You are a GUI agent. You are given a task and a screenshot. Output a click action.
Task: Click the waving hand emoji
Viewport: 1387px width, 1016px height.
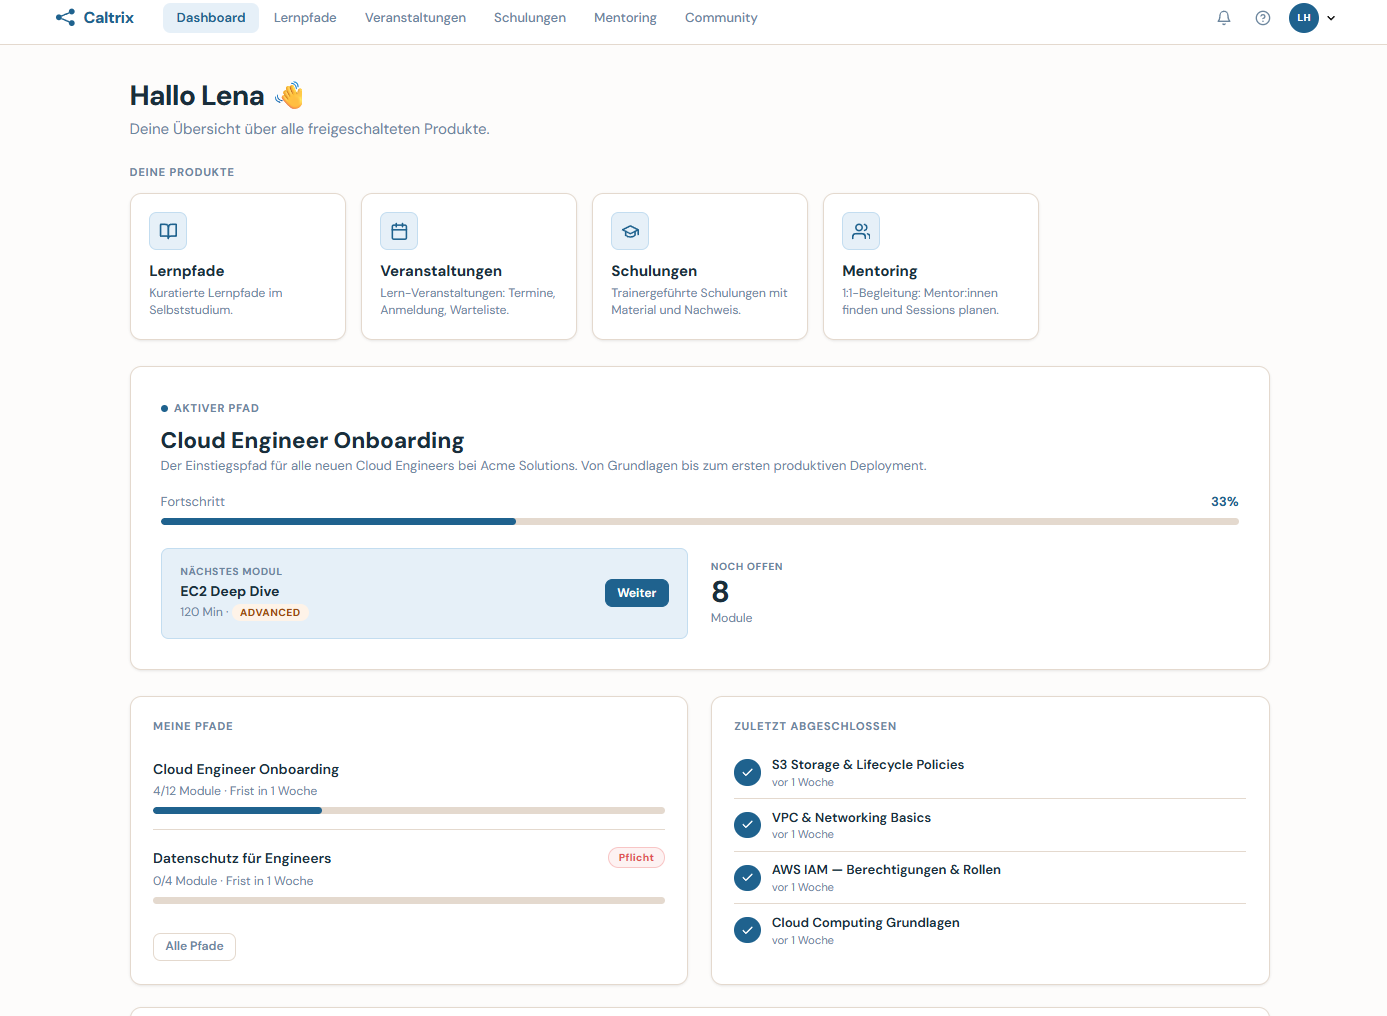[x=289, y=95]
